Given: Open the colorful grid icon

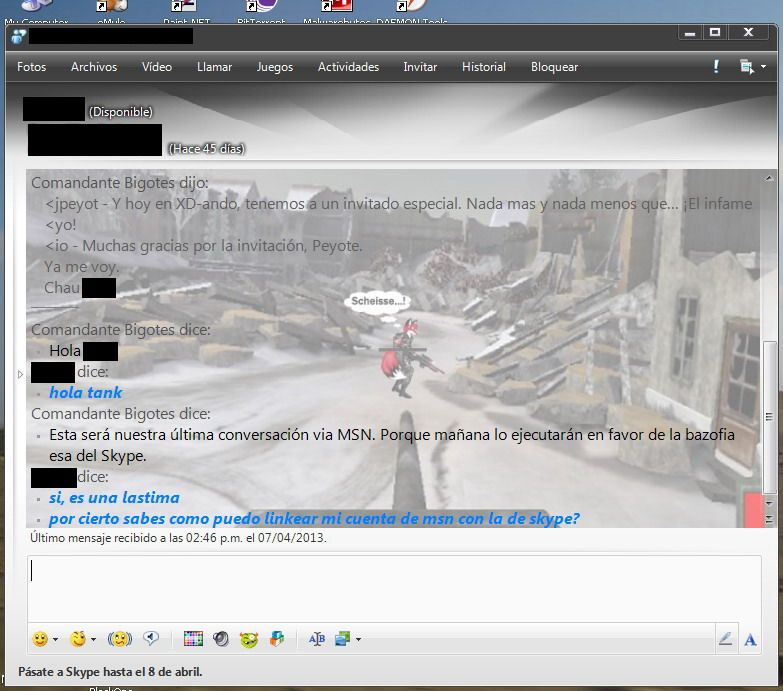Looking at the screenshot, I should [x=193, y=639].
